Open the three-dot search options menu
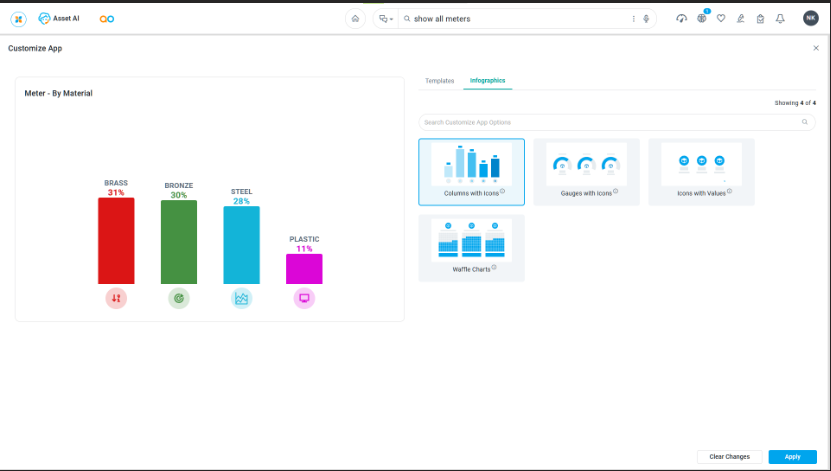 (633, 19)
